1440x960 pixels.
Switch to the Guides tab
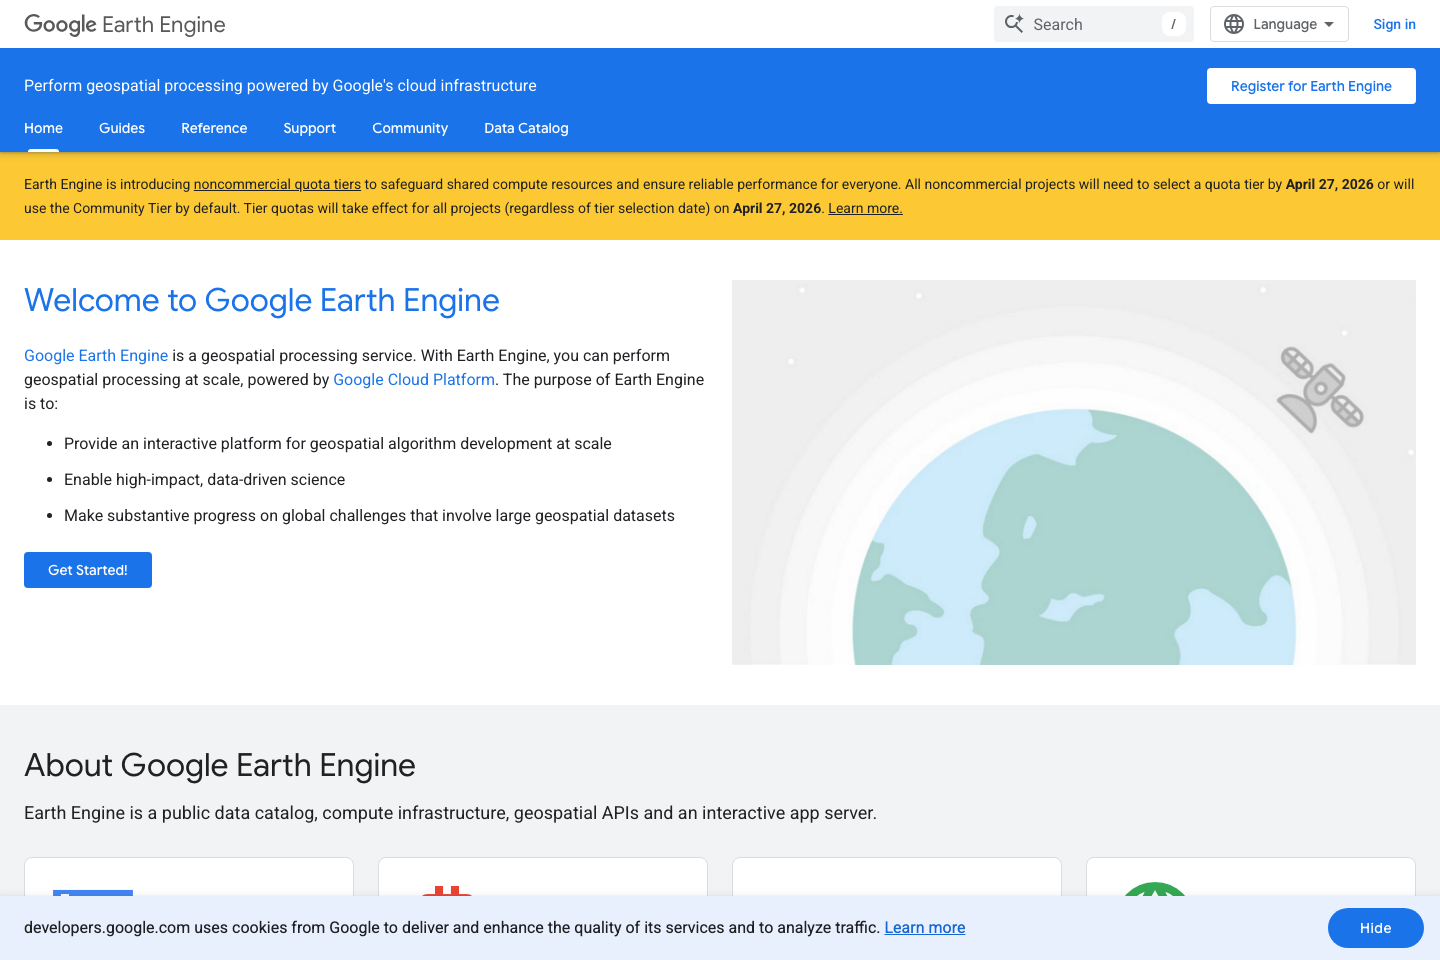pos(122,128)
